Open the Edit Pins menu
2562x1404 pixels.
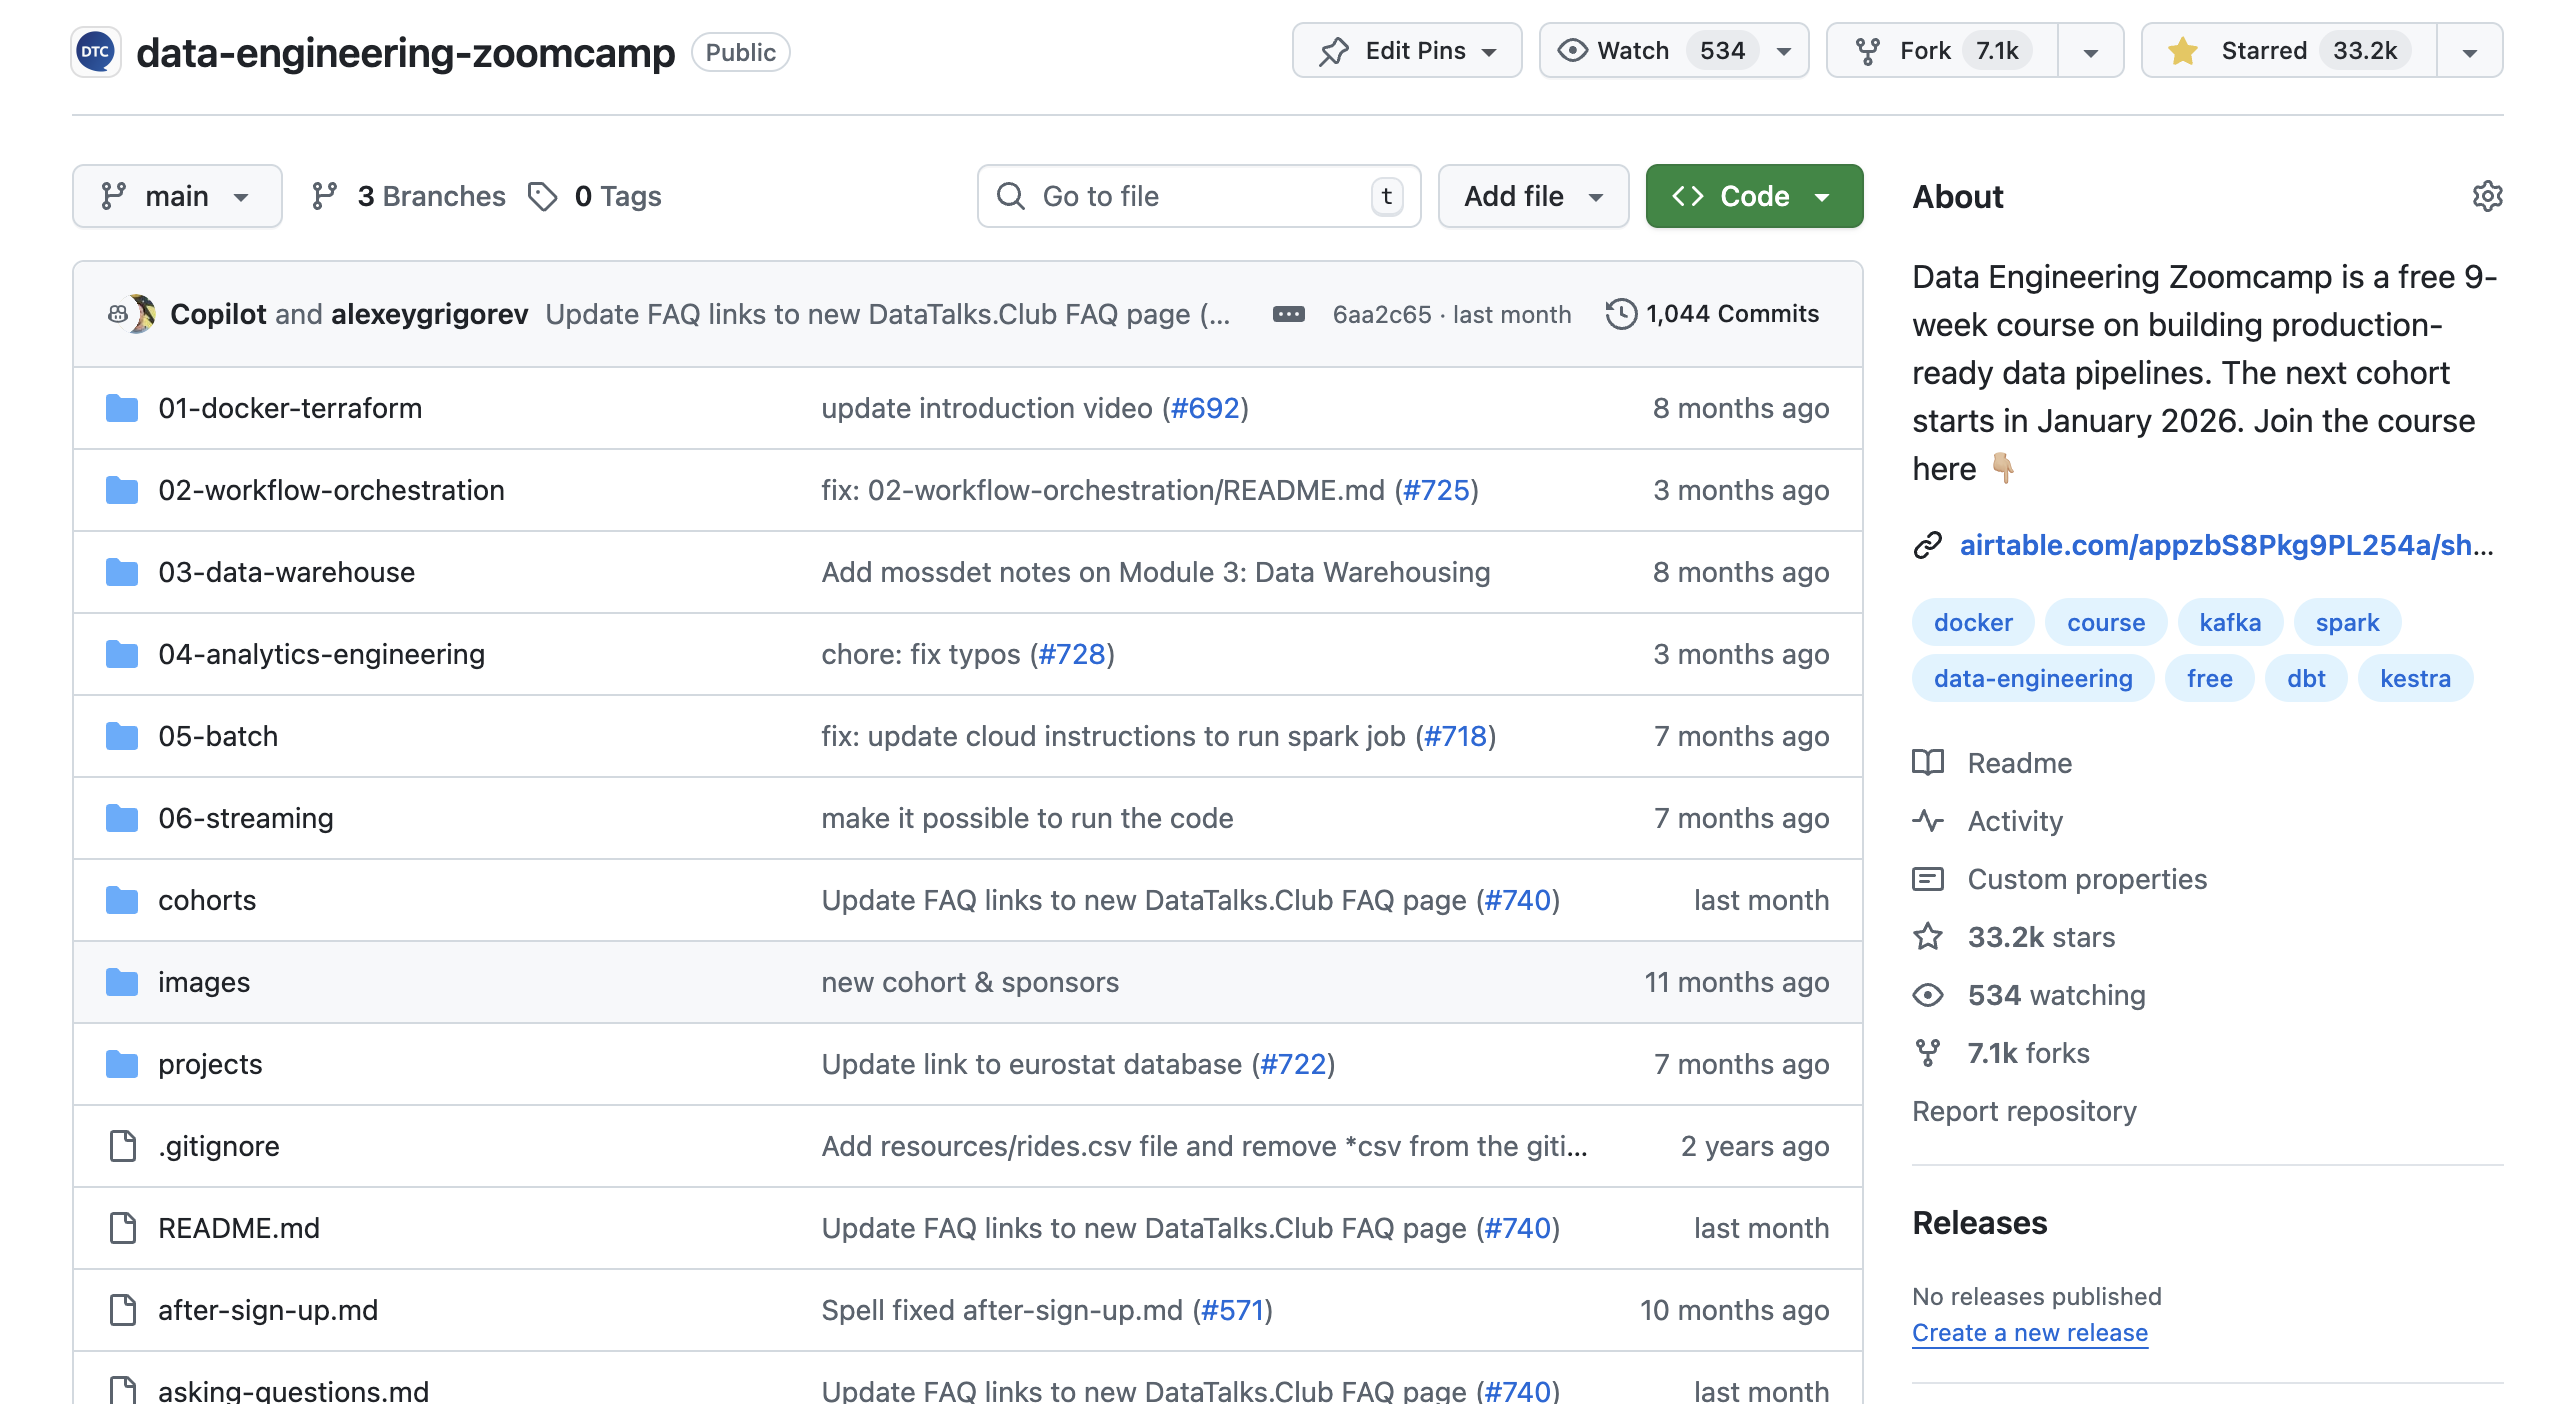point(1406,50)
